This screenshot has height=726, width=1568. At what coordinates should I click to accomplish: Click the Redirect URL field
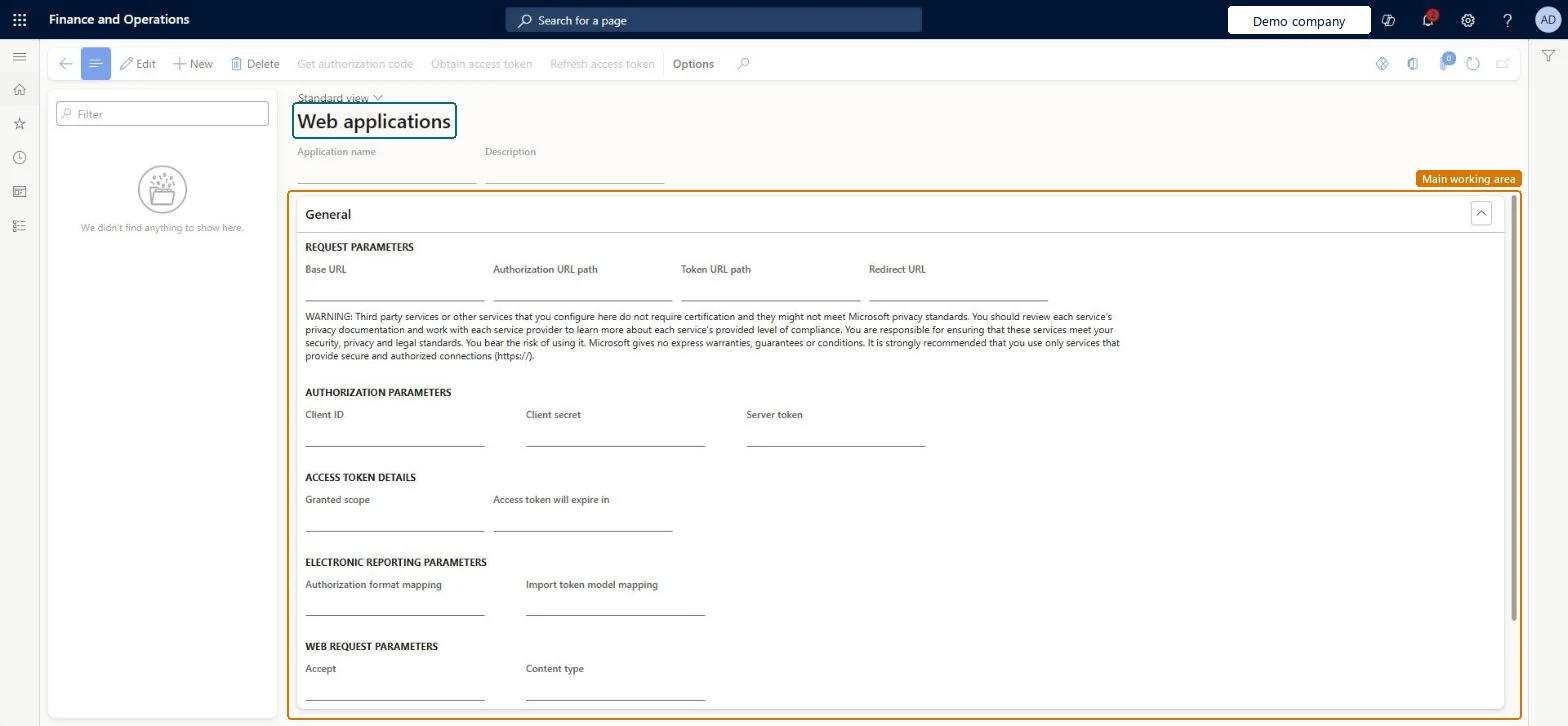click(x=959, y=290)
